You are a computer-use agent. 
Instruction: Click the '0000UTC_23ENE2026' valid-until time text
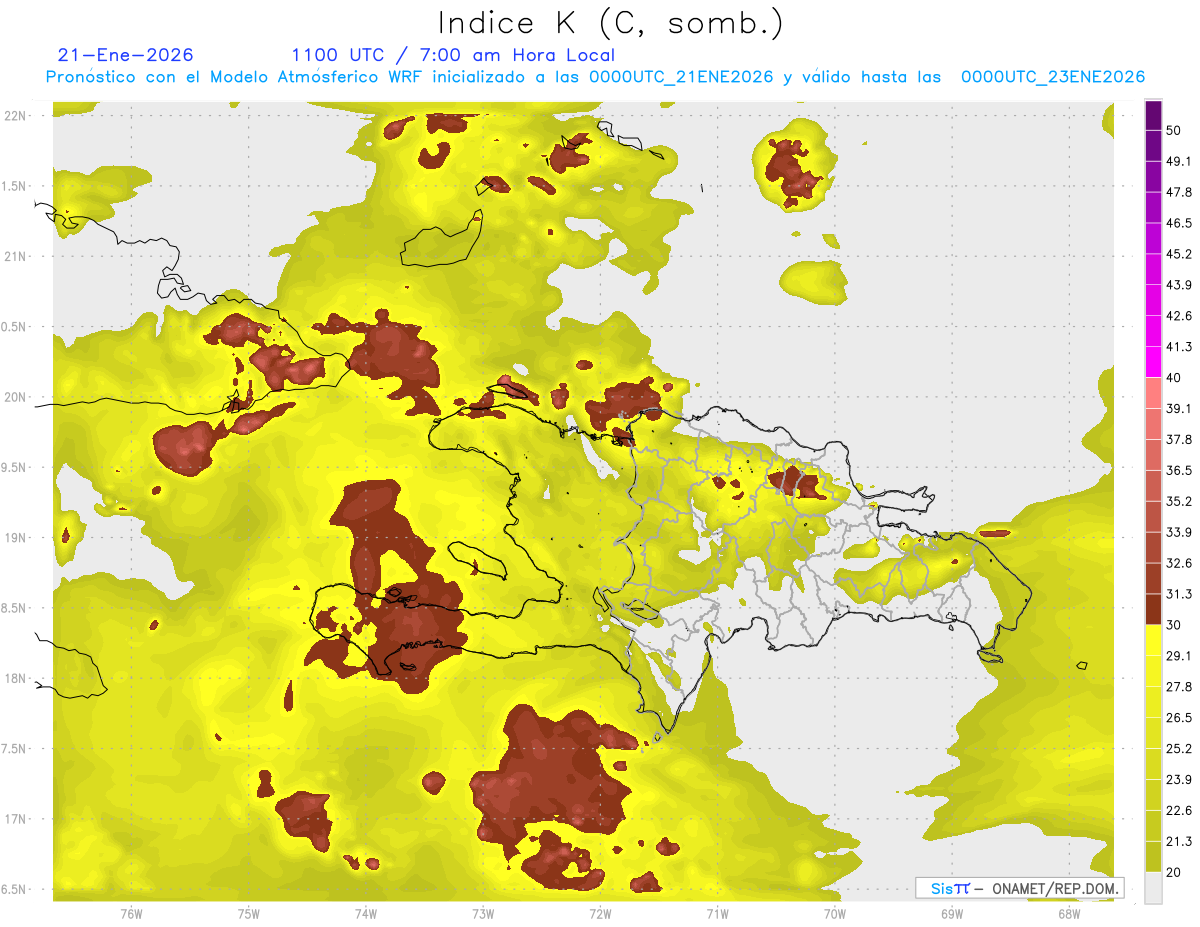(x=1053, y=77)
